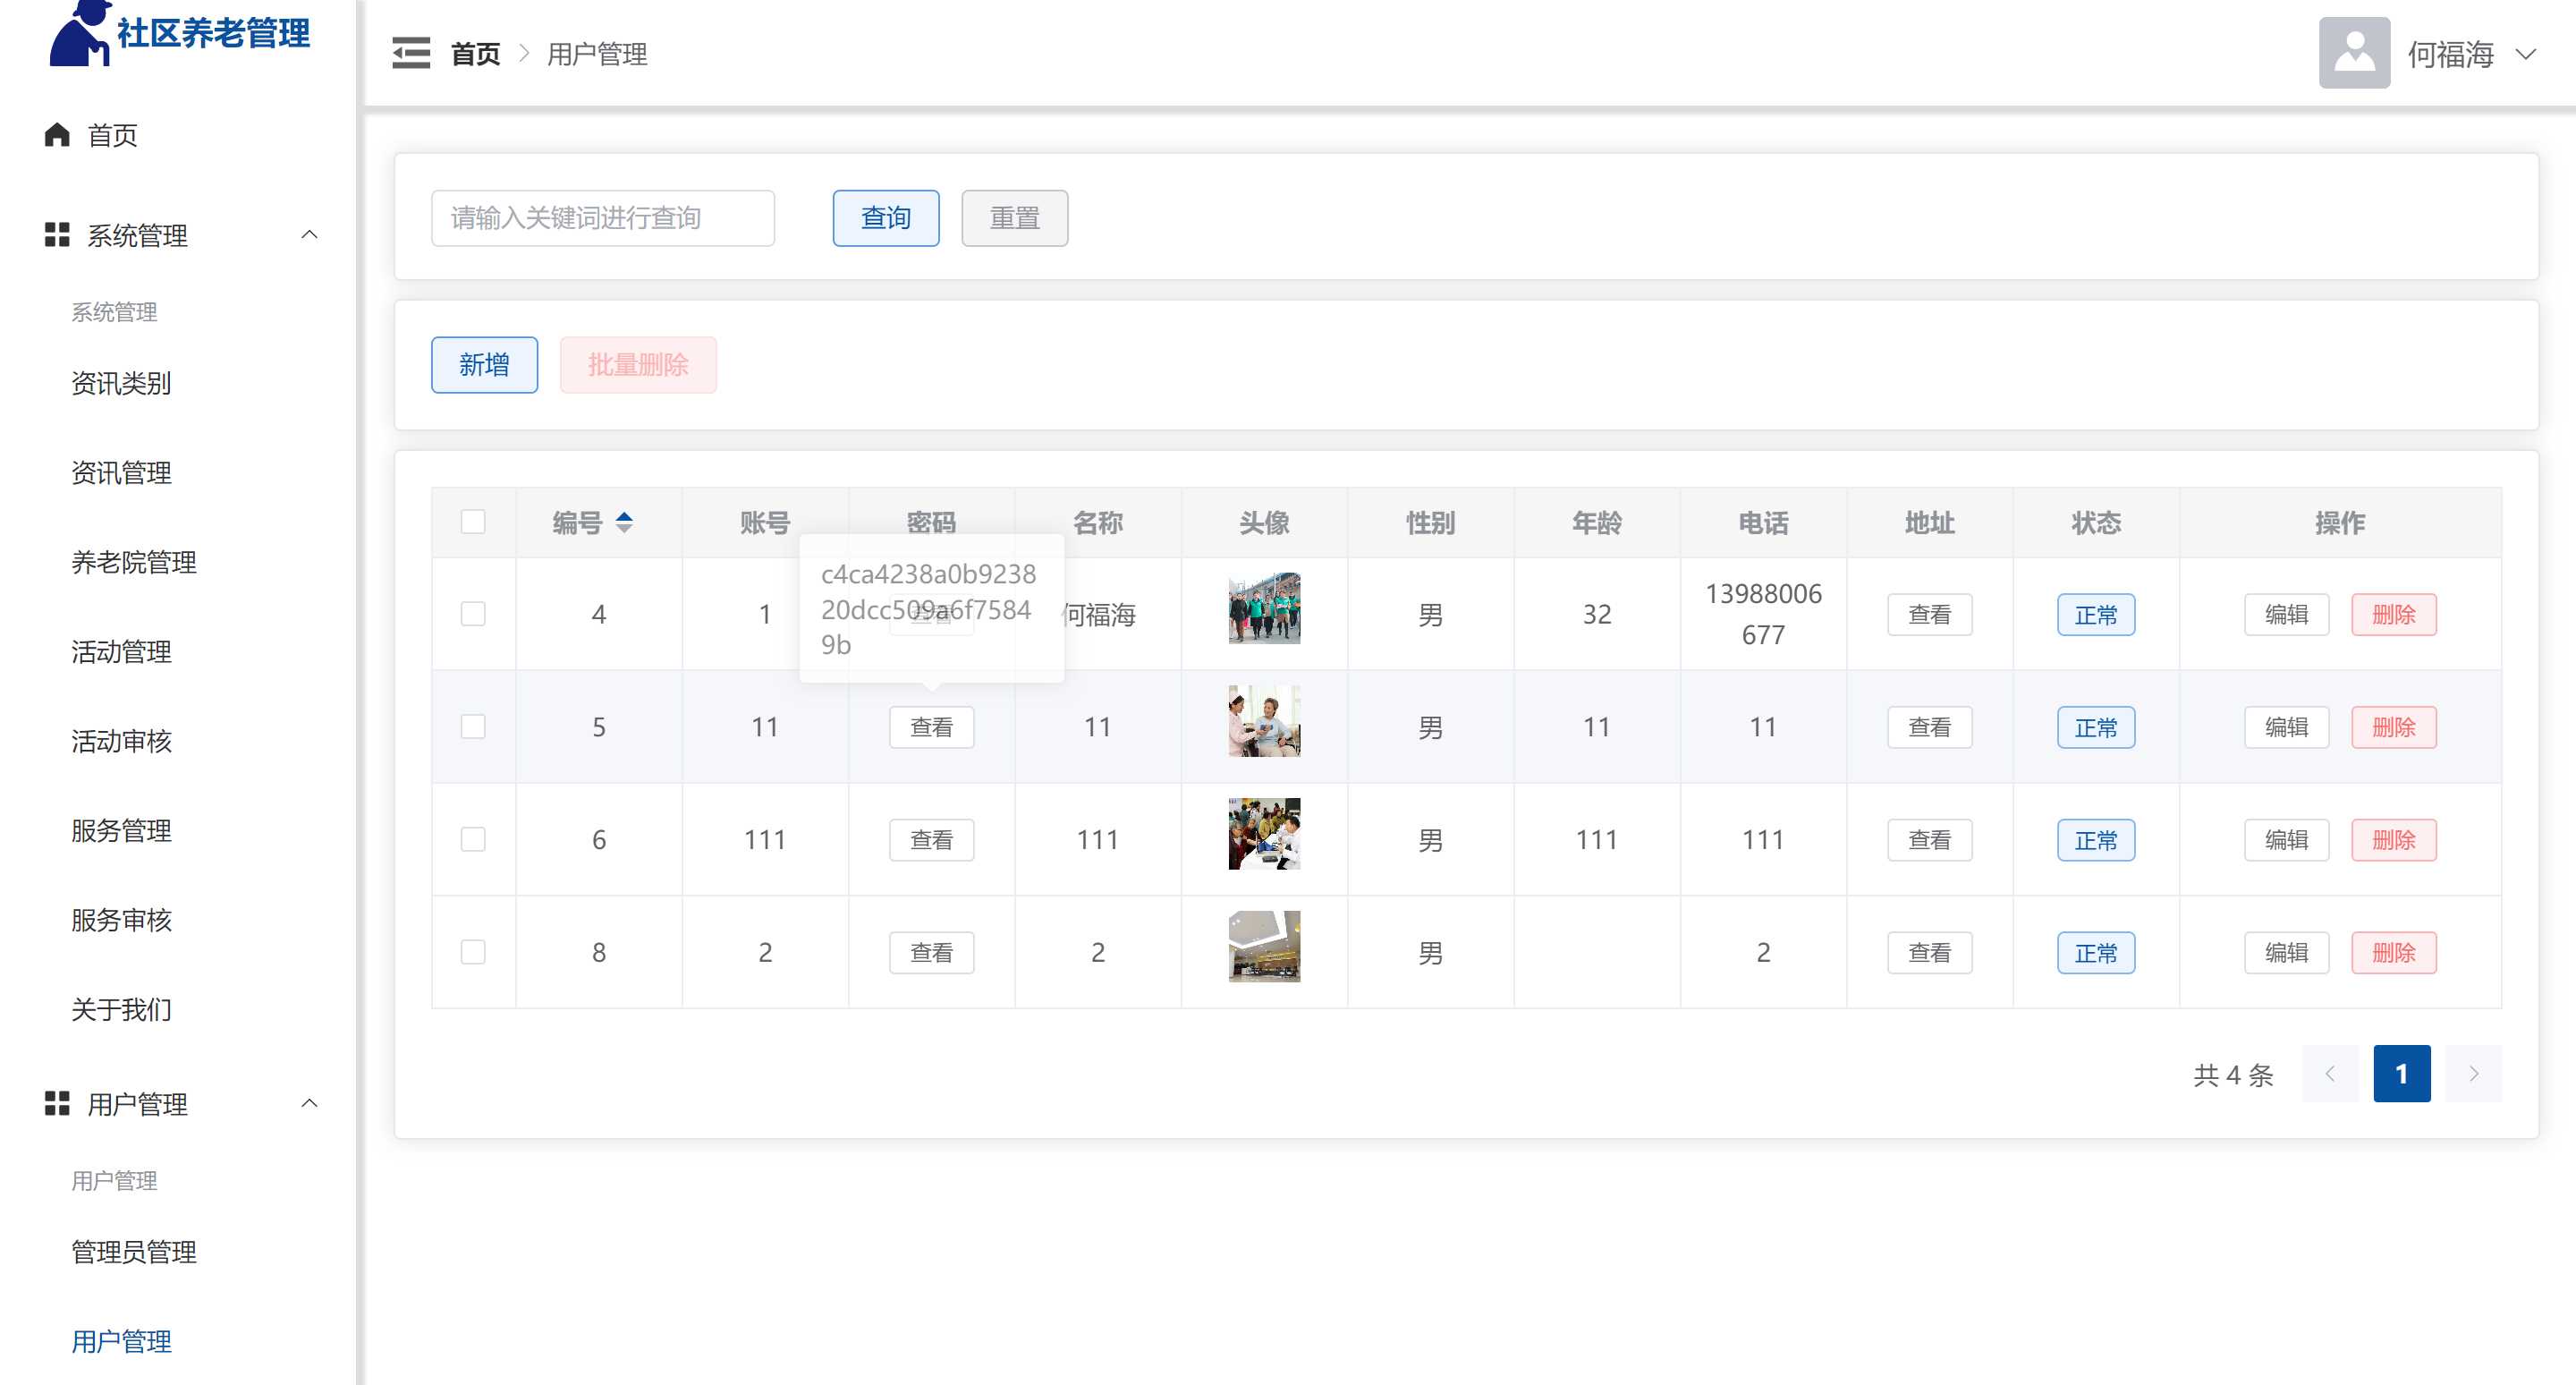Collapse sidebar with hamburger menu icon
The height and width of the screenshot is (1385, 2576).
(x=410, y=53)
